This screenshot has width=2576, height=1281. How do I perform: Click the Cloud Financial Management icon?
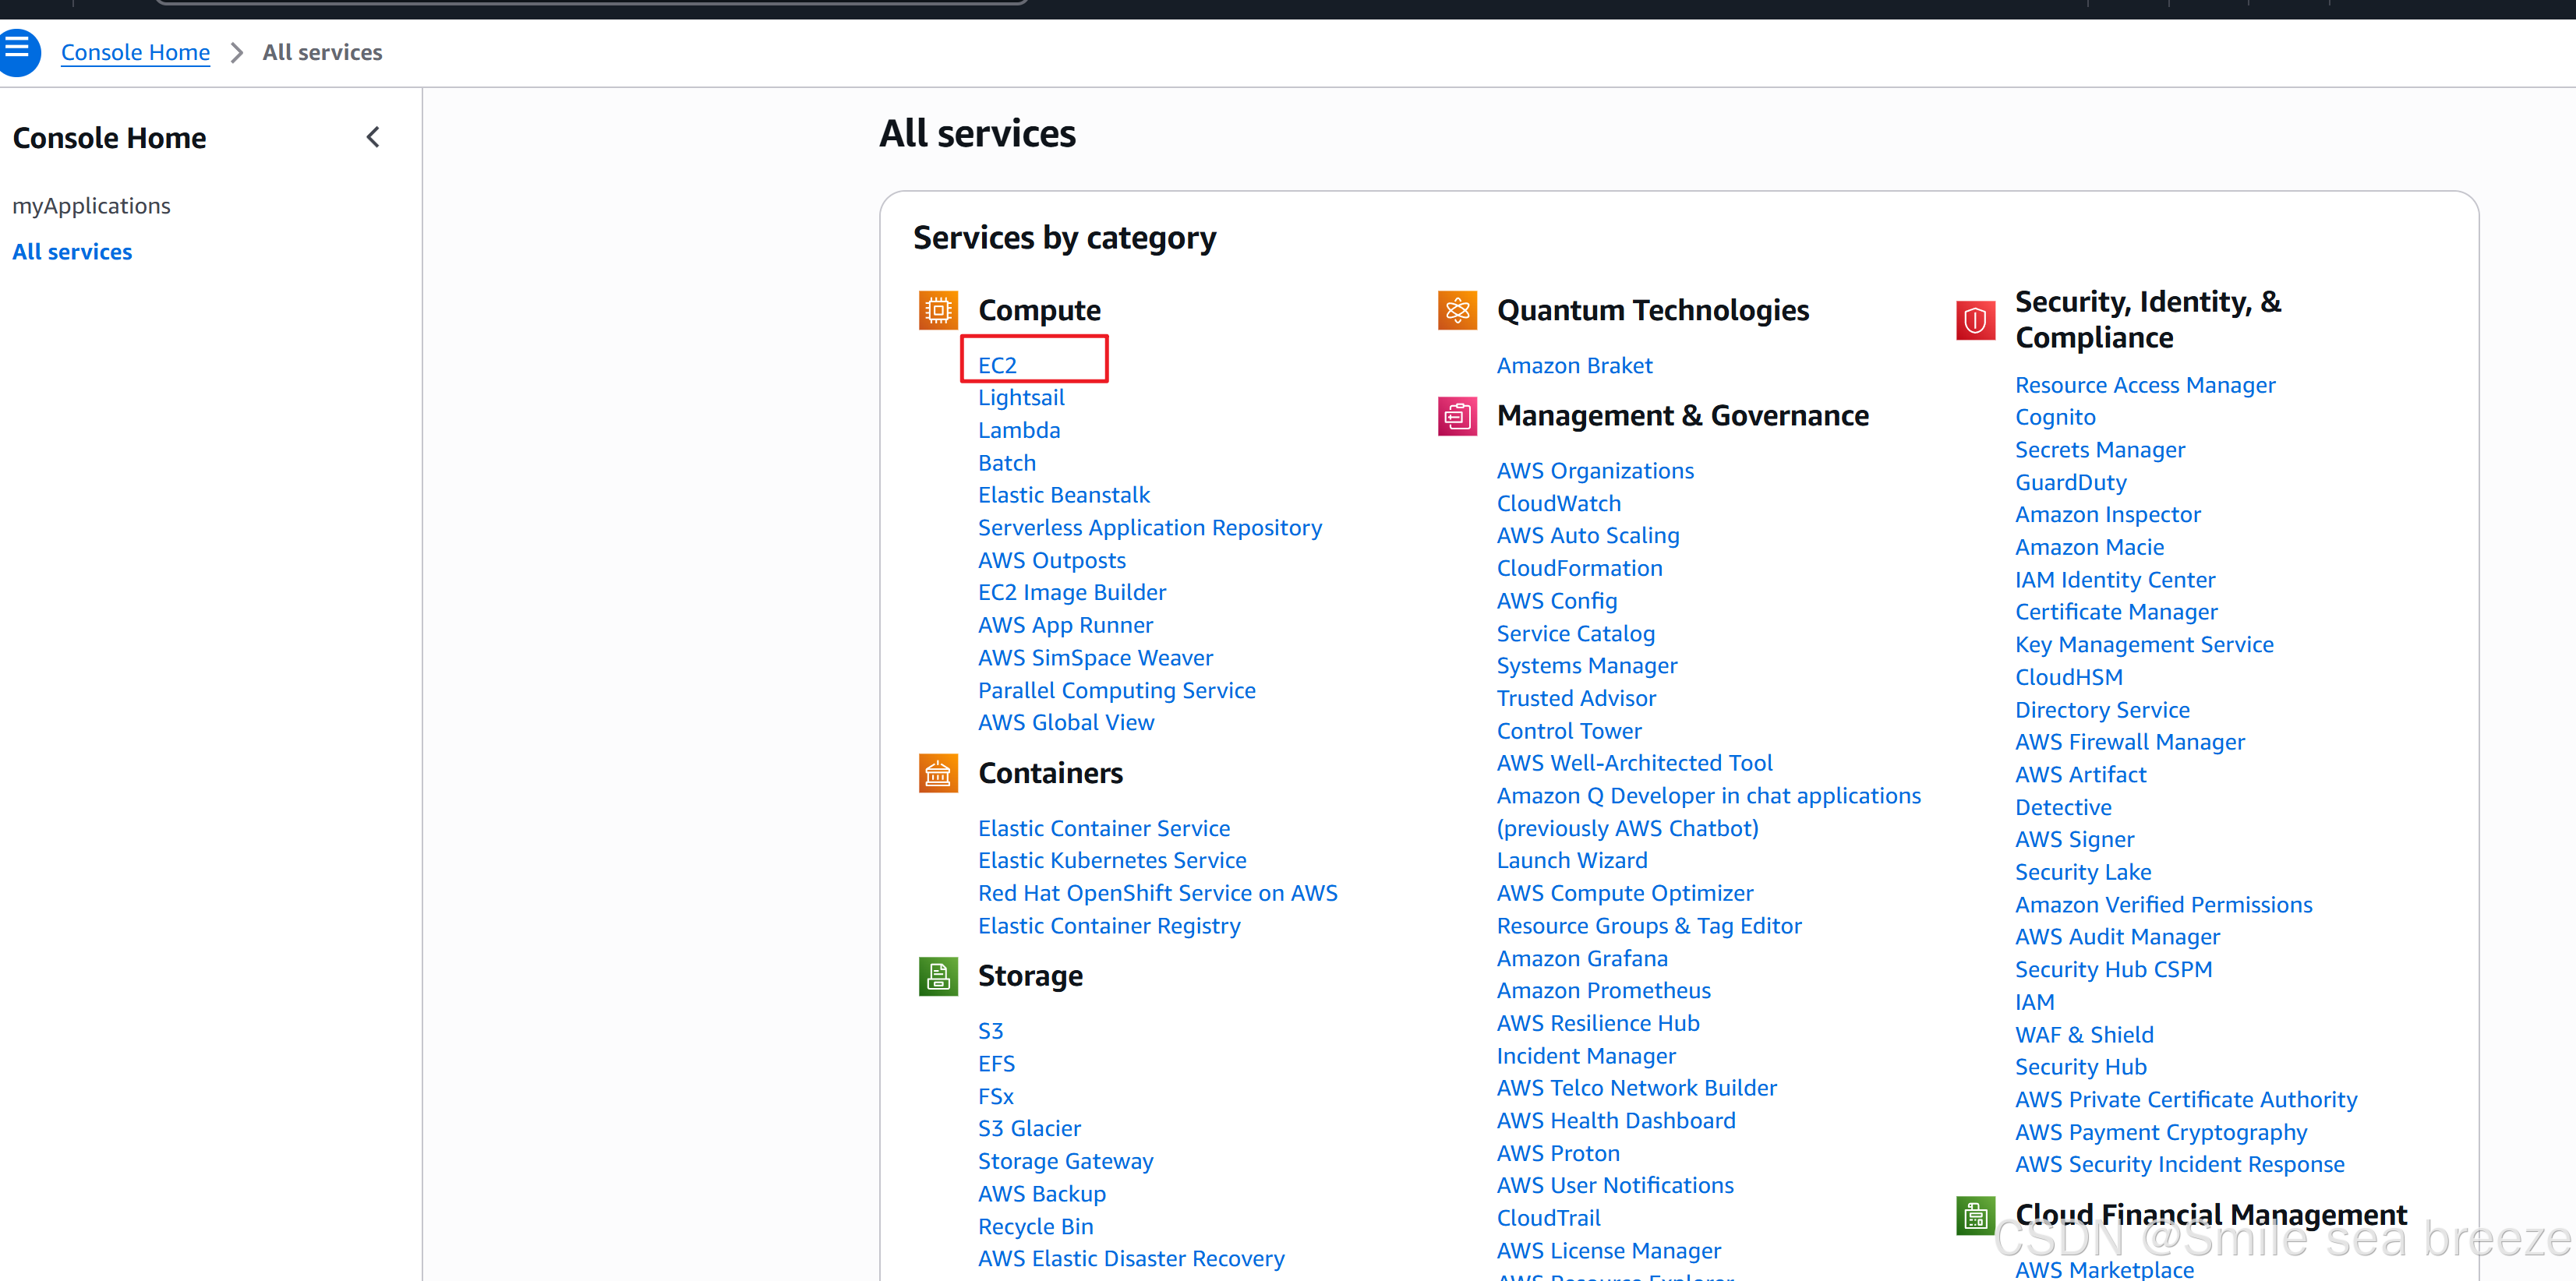pos(1974,1215)
